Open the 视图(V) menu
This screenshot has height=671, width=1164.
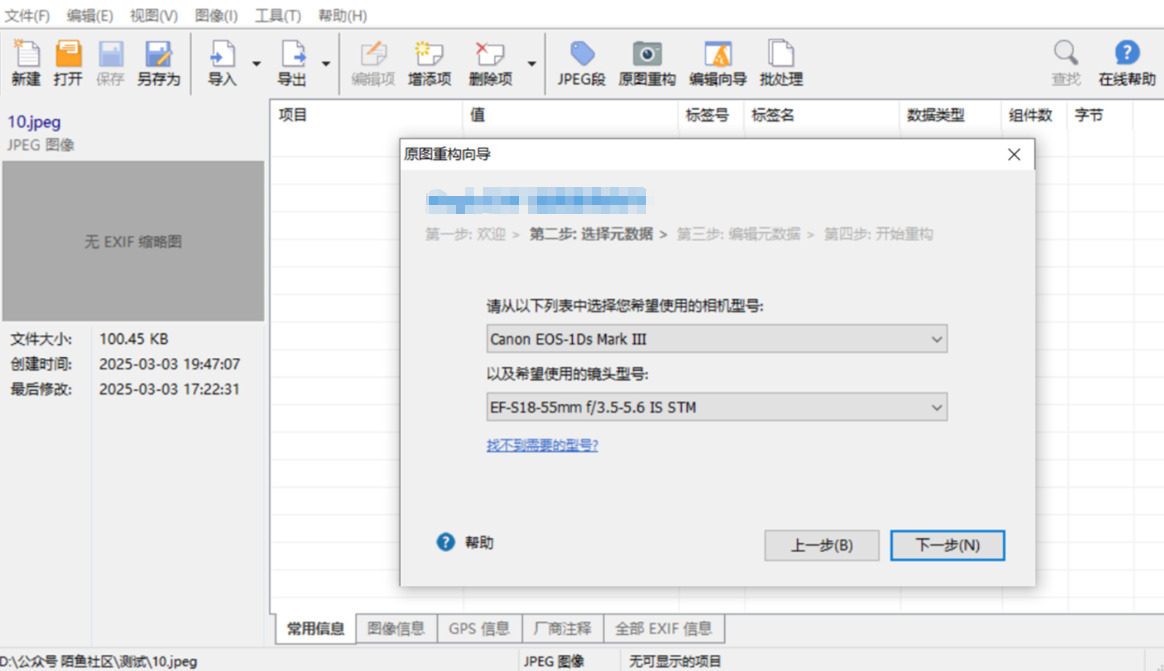coord(154,16)
